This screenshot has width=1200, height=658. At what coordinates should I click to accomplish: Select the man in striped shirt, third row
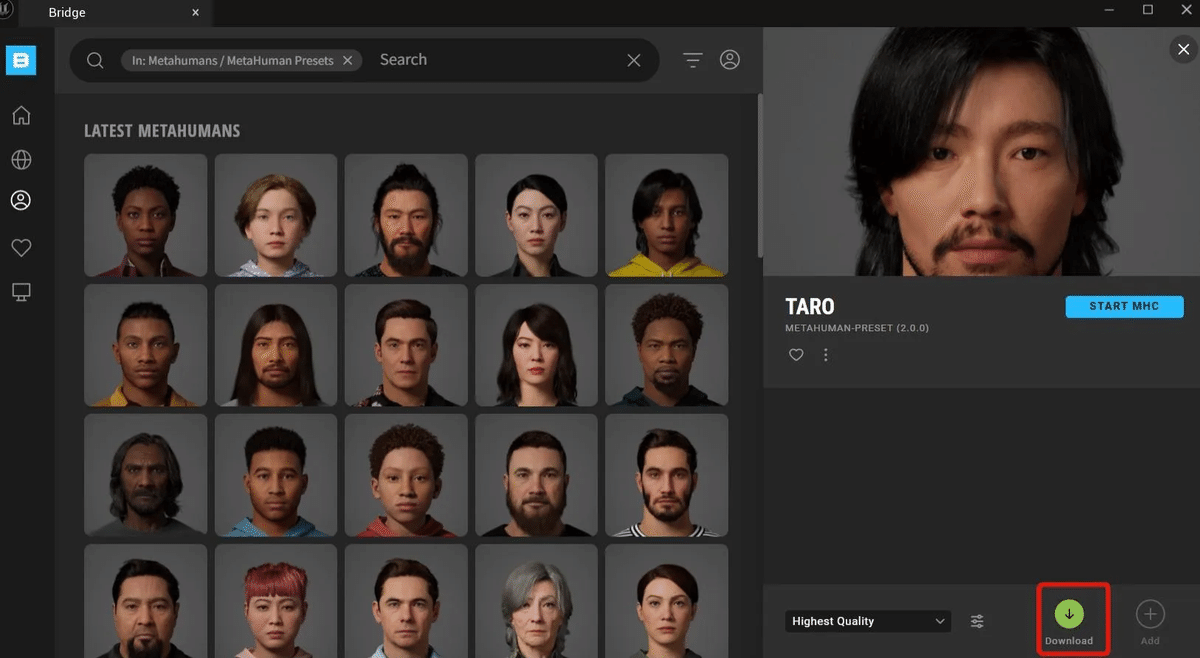tap(667, 476)
